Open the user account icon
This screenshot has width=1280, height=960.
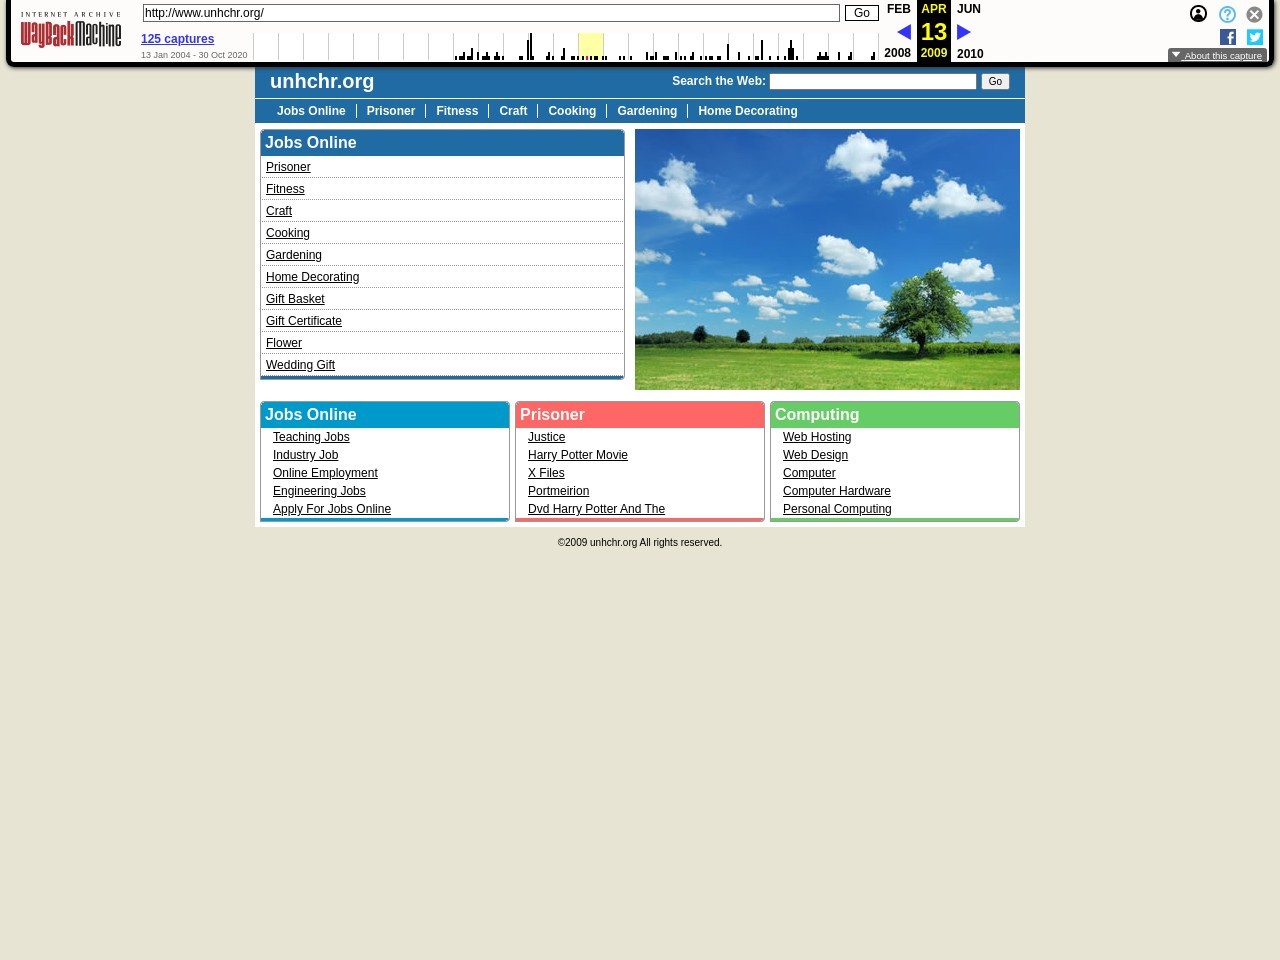[x=1198, y=14]
